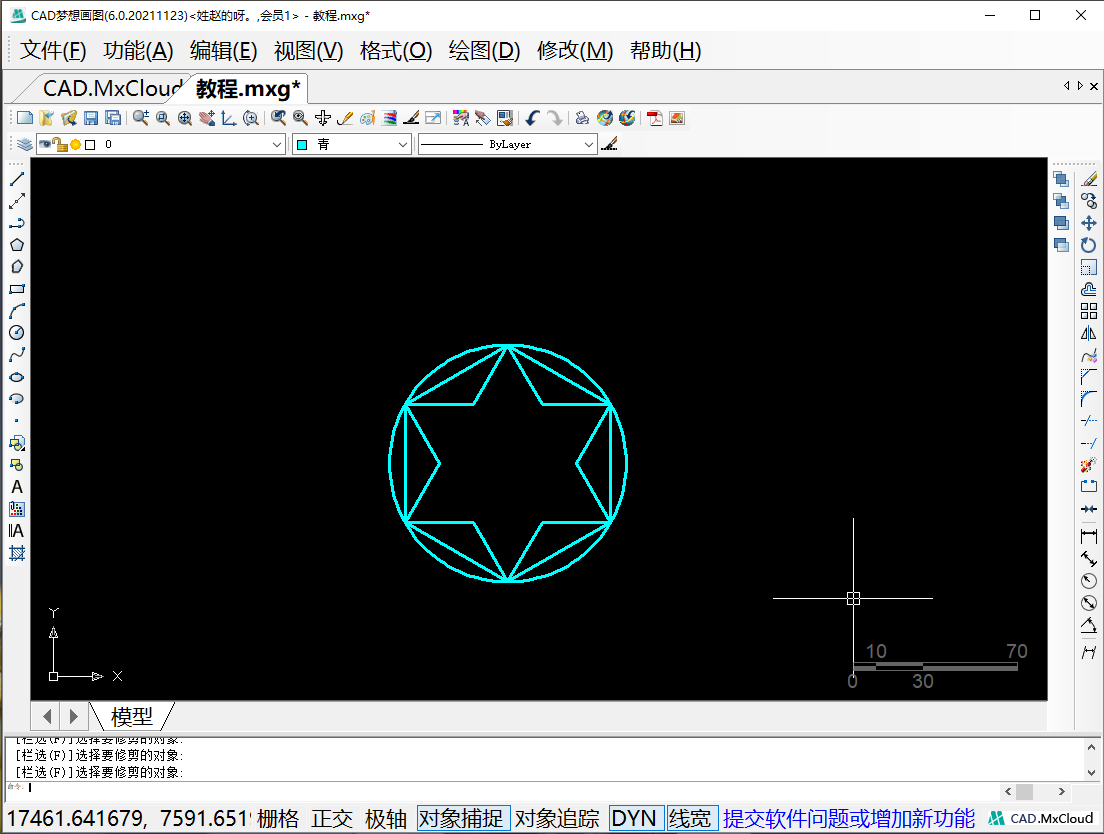Toggle 线宽 lineweight display
The height and width of the screenshot is (834, 1104).
point(691,819)
